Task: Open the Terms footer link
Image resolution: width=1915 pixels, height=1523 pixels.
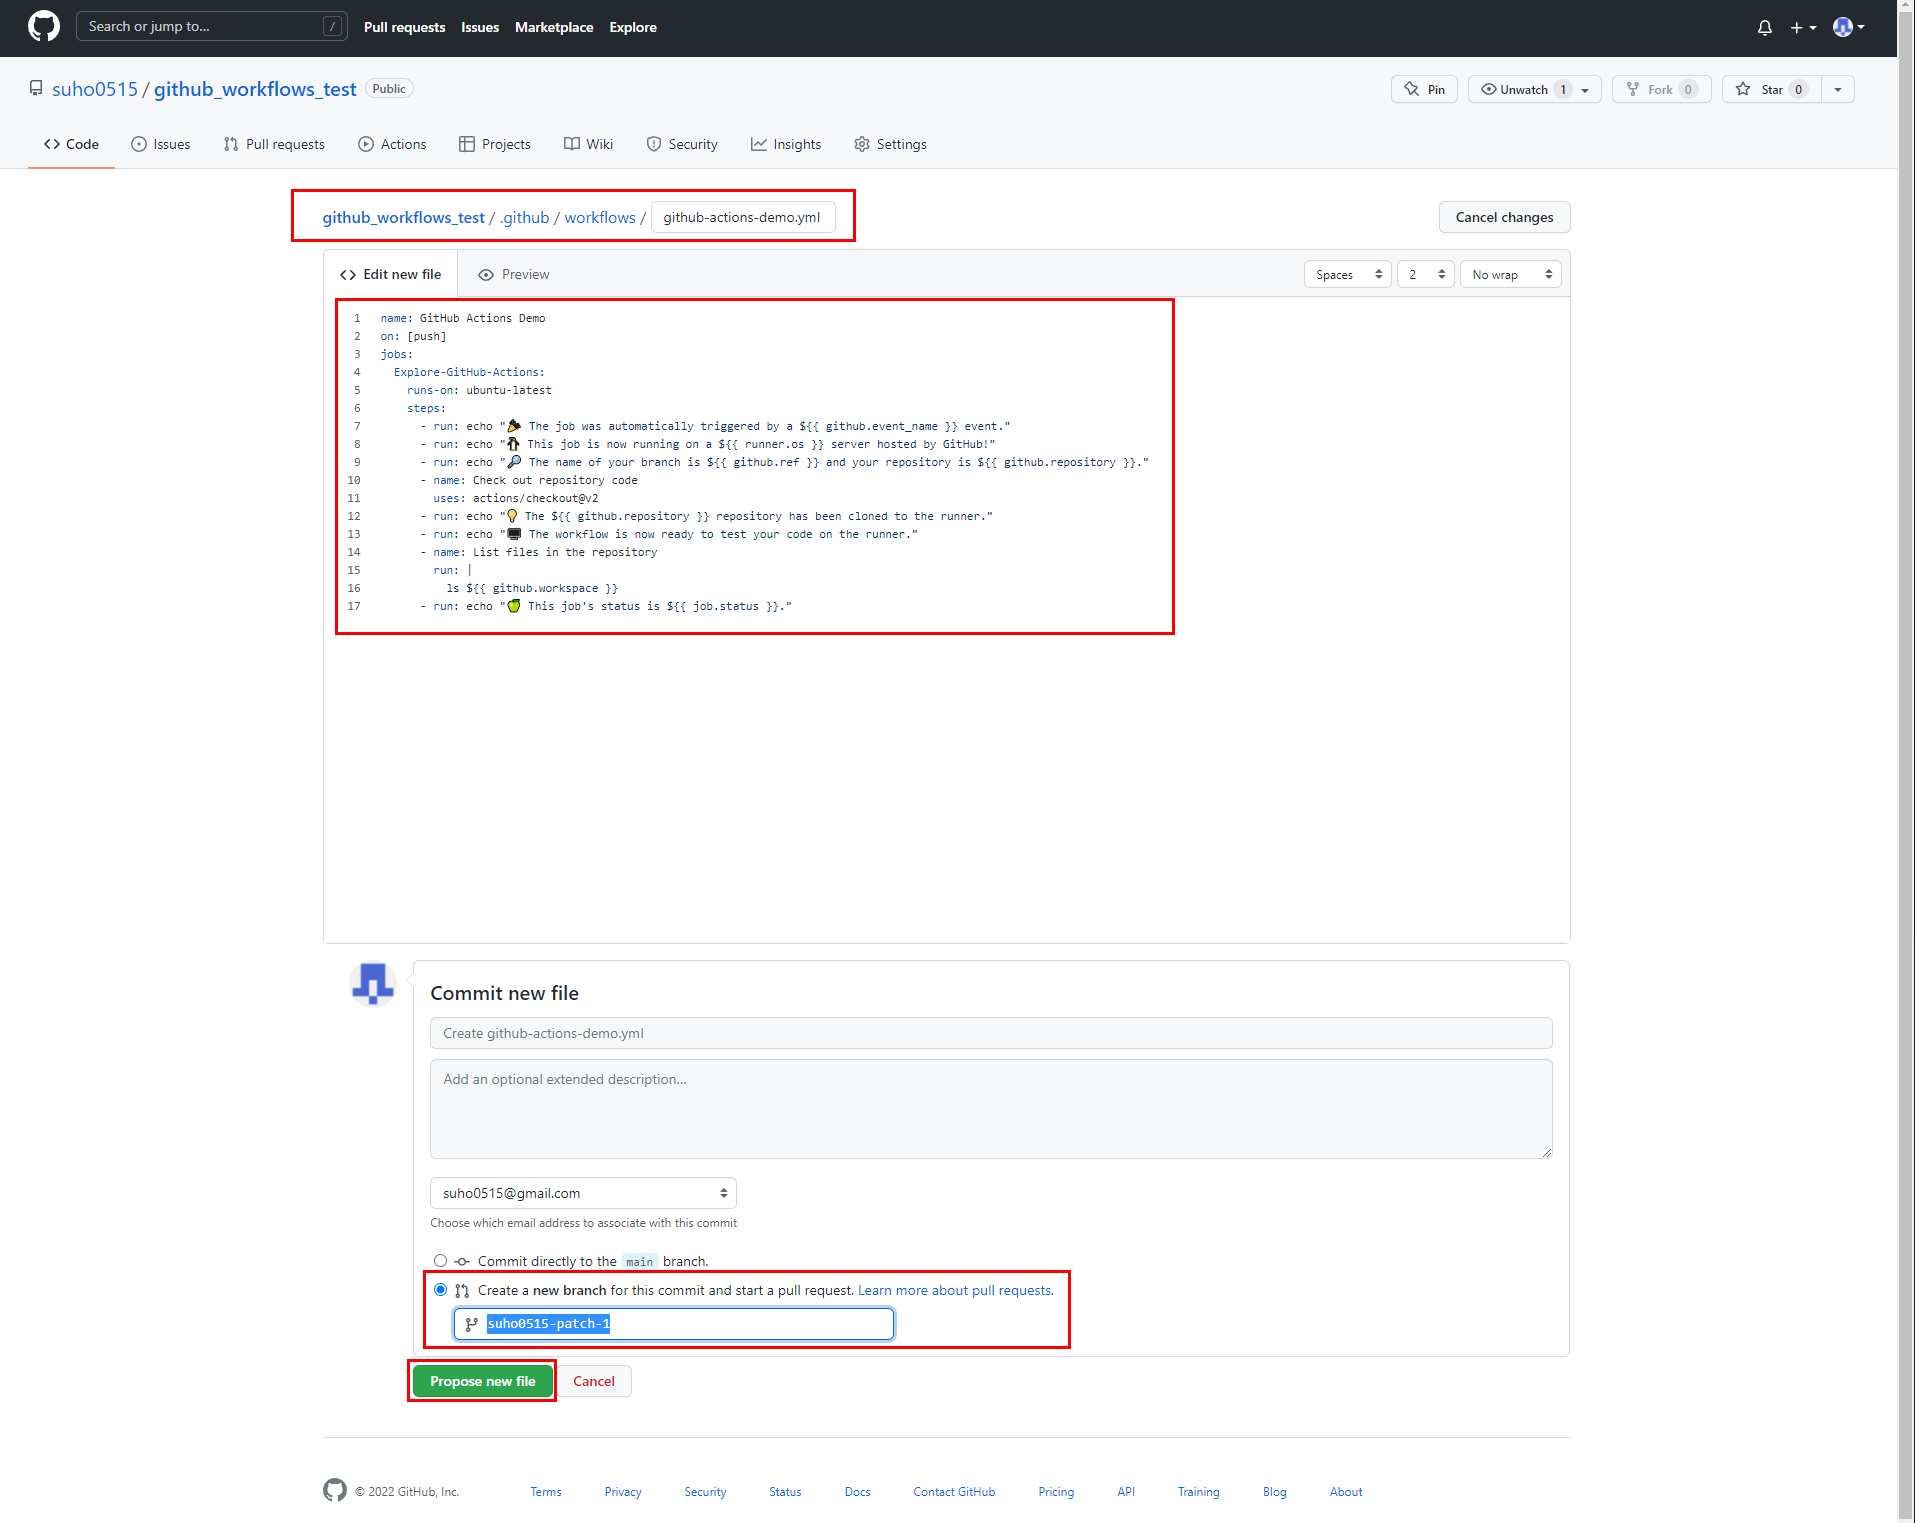Action: pos(546,1491)
